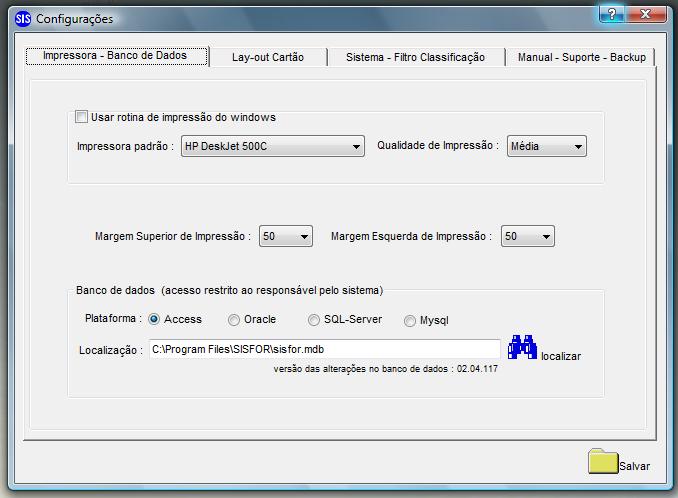Open Margem Superior de Impressão dropdown
This screenshot has width=678, height=498.
point(286,236)
